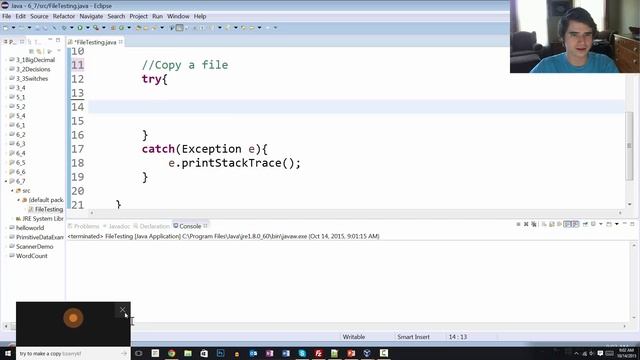The width and height of the screenshot is (640, 360).
Task: Select the WordCount project
Action: tap(28, 256)
